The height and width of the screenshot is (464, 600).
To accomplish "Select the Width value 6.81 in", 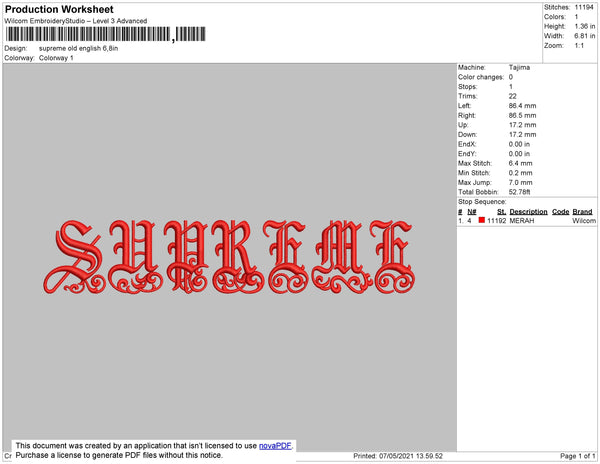I will (x=585, y=36).
